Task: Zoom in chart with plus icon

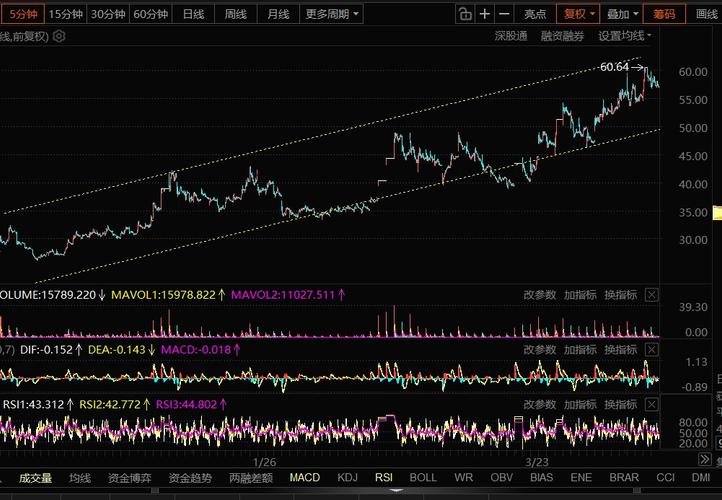Action: coord(485,14)
